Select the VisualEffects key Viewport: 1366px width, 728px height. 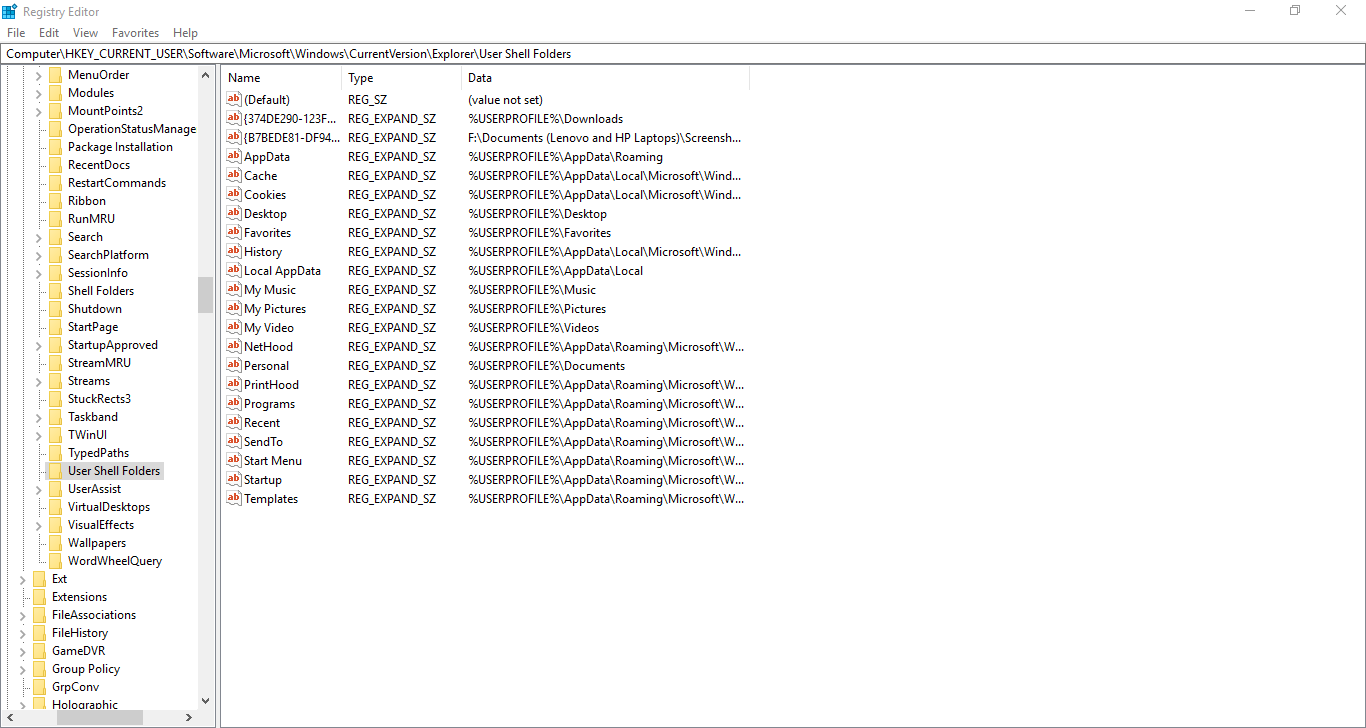101,525
